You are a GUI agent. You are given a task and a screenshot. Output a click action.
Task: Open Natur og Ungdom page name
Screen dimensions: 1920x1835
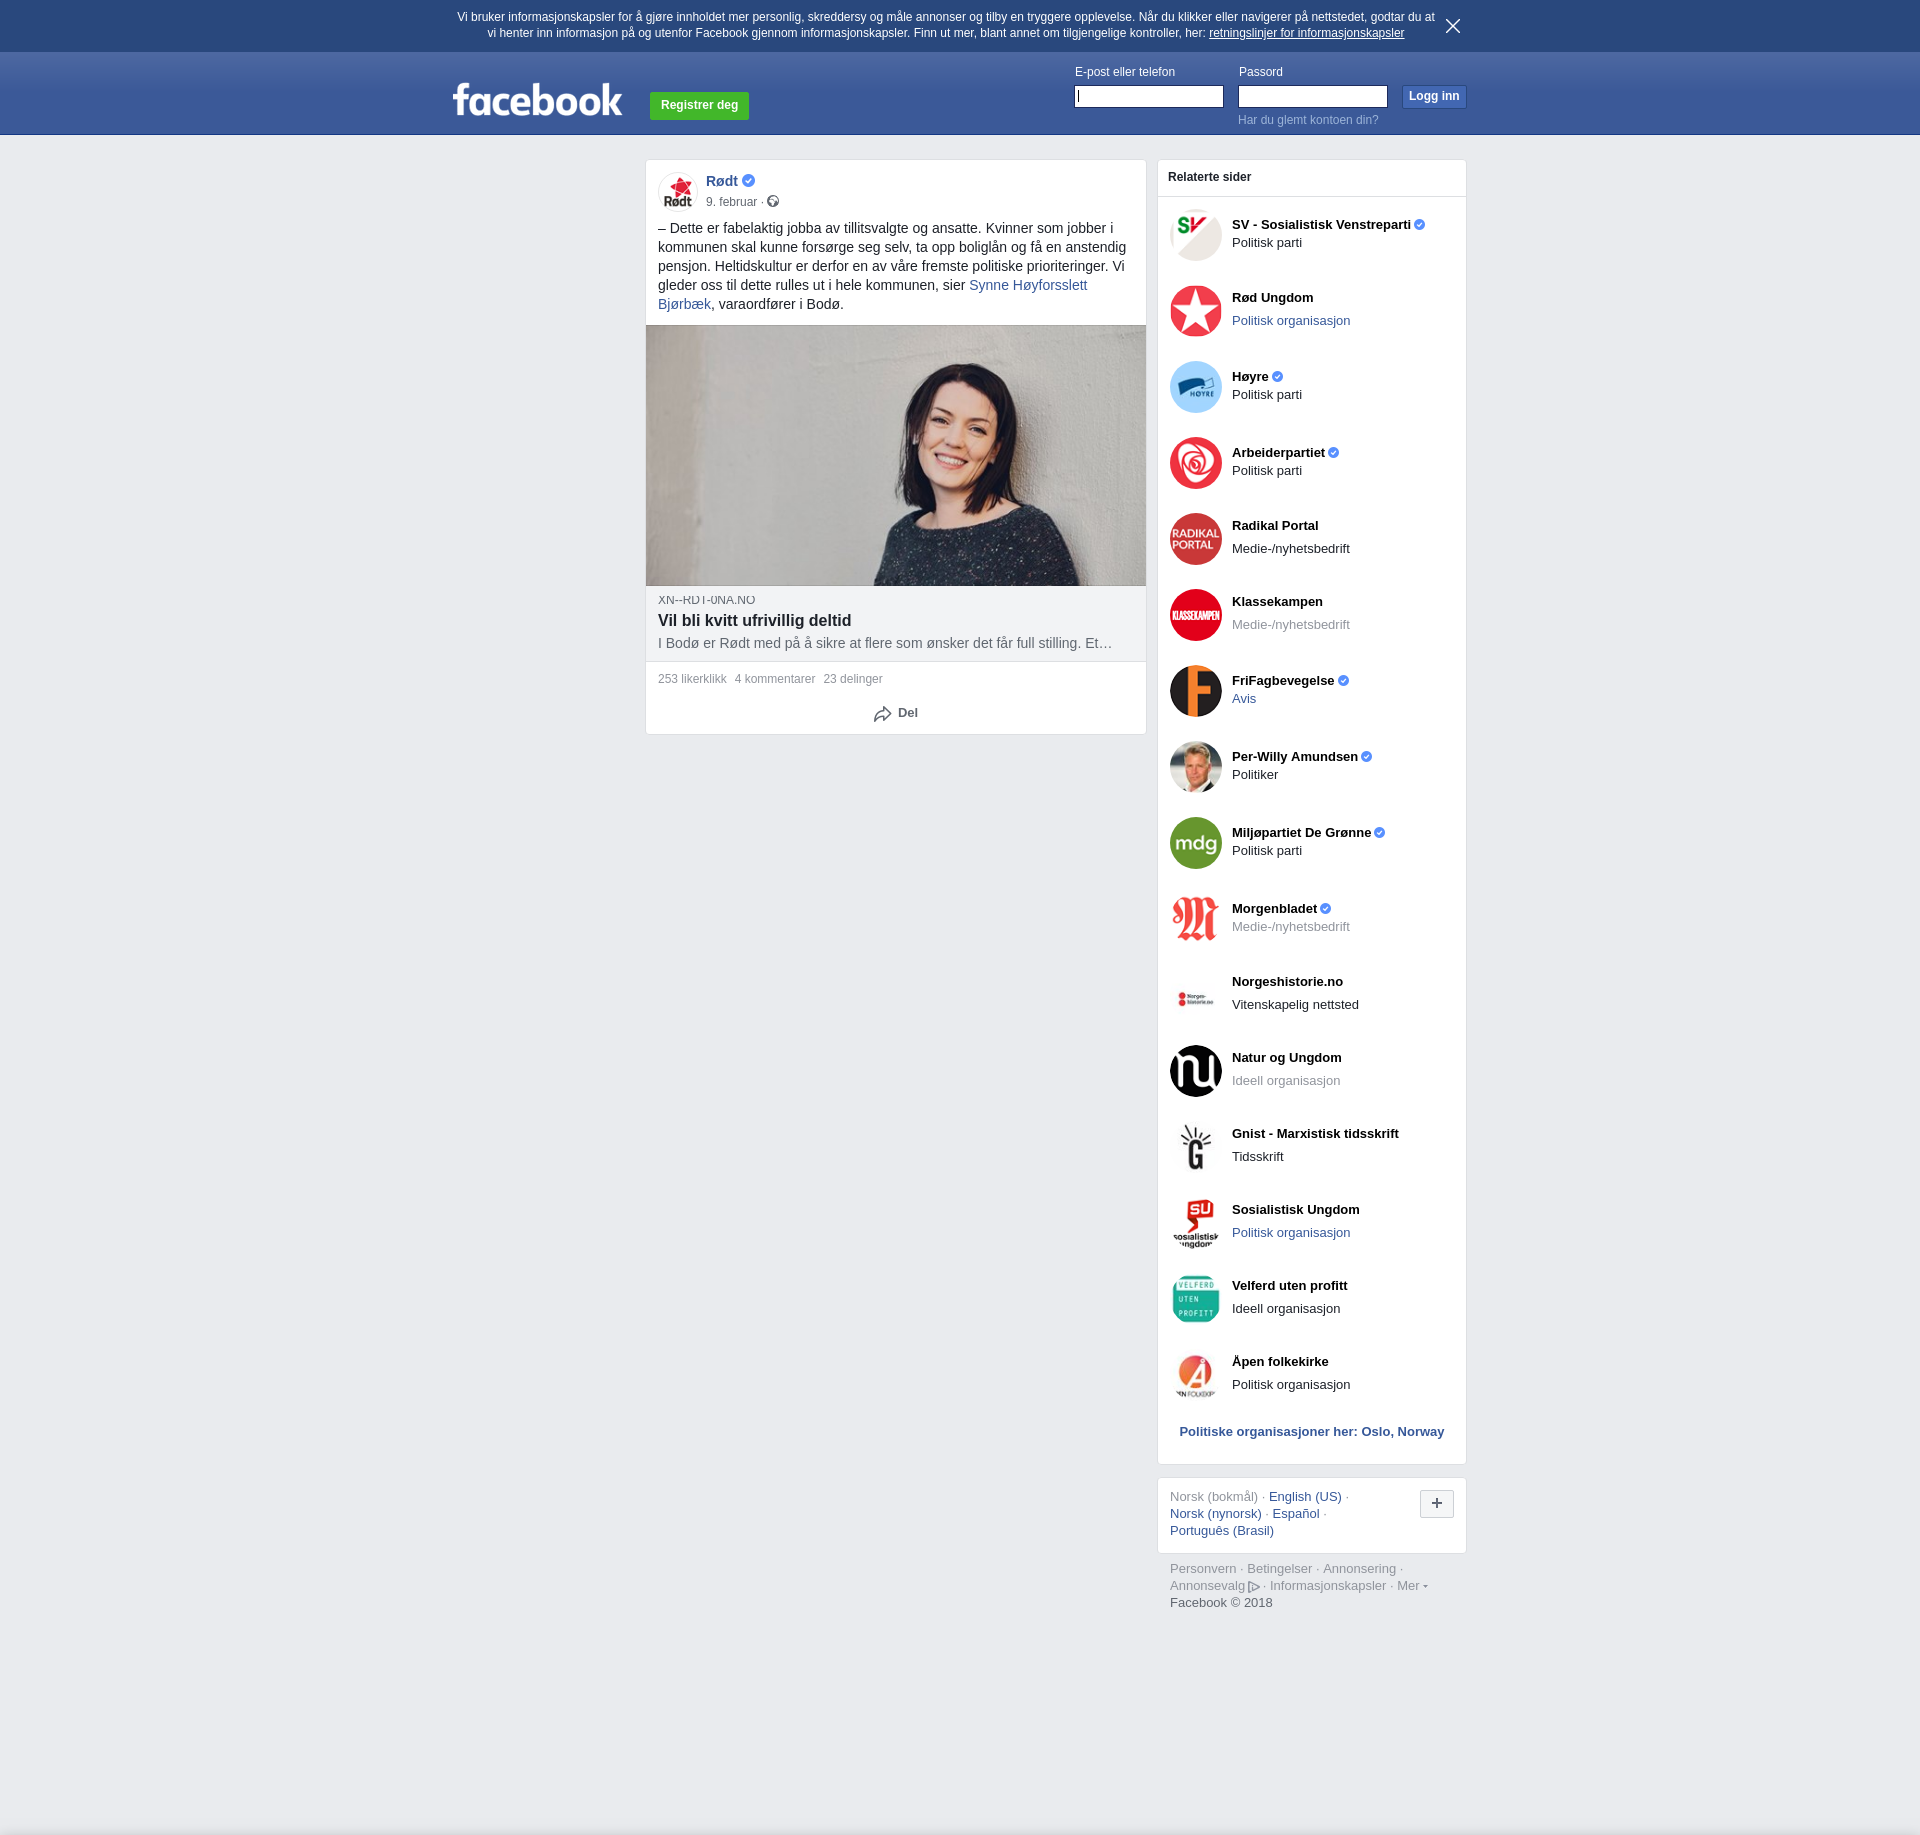(x=1287, y=1058)
